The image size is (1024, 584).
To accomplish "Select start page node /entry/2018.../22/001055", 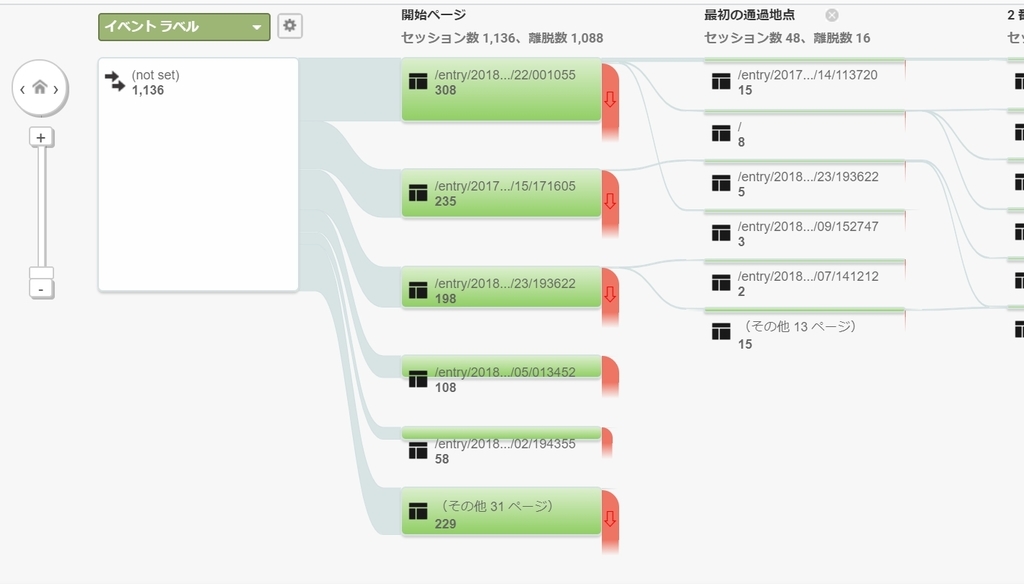I will tap(501, 89).
